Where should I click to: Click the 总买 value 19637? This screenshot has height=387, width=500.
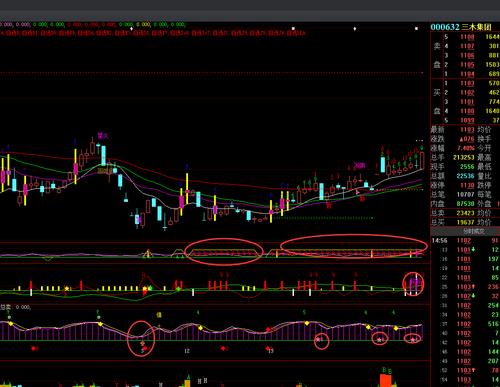click(465, 222)
